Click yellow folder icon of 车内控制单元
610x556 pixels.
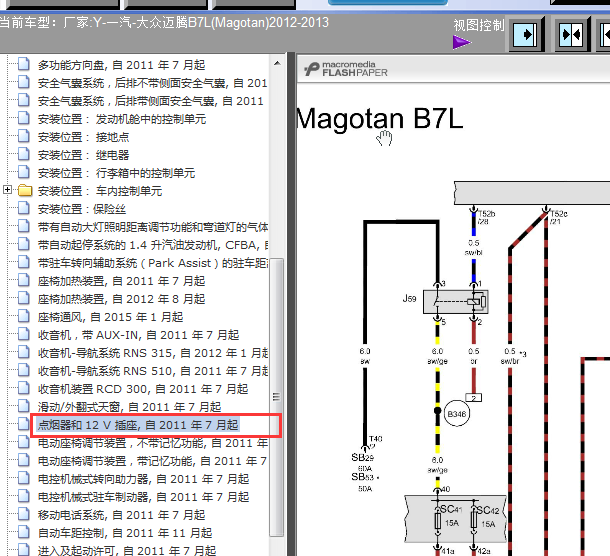25,191
